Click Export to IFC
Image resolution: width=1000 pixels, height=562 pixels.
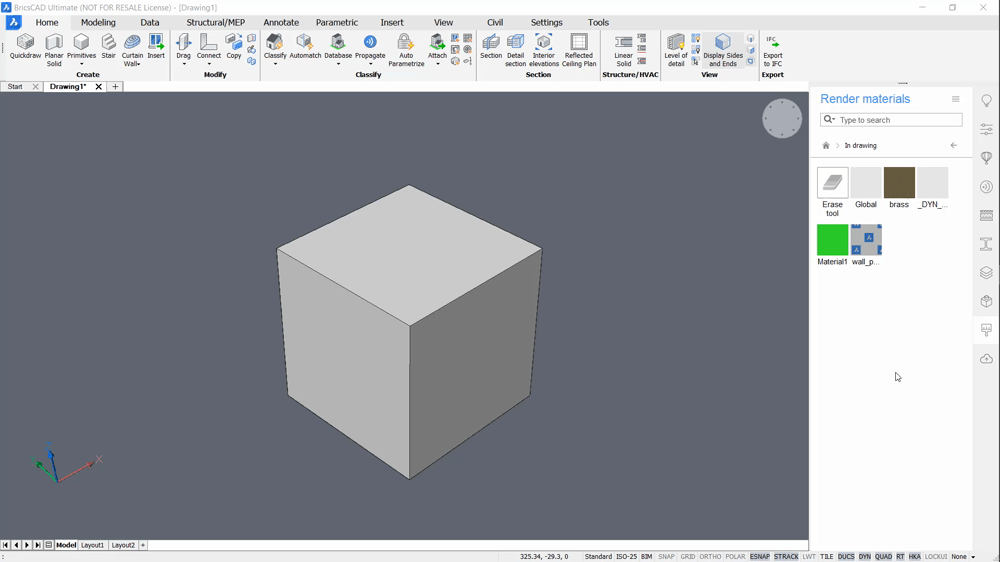coord(773,50)
